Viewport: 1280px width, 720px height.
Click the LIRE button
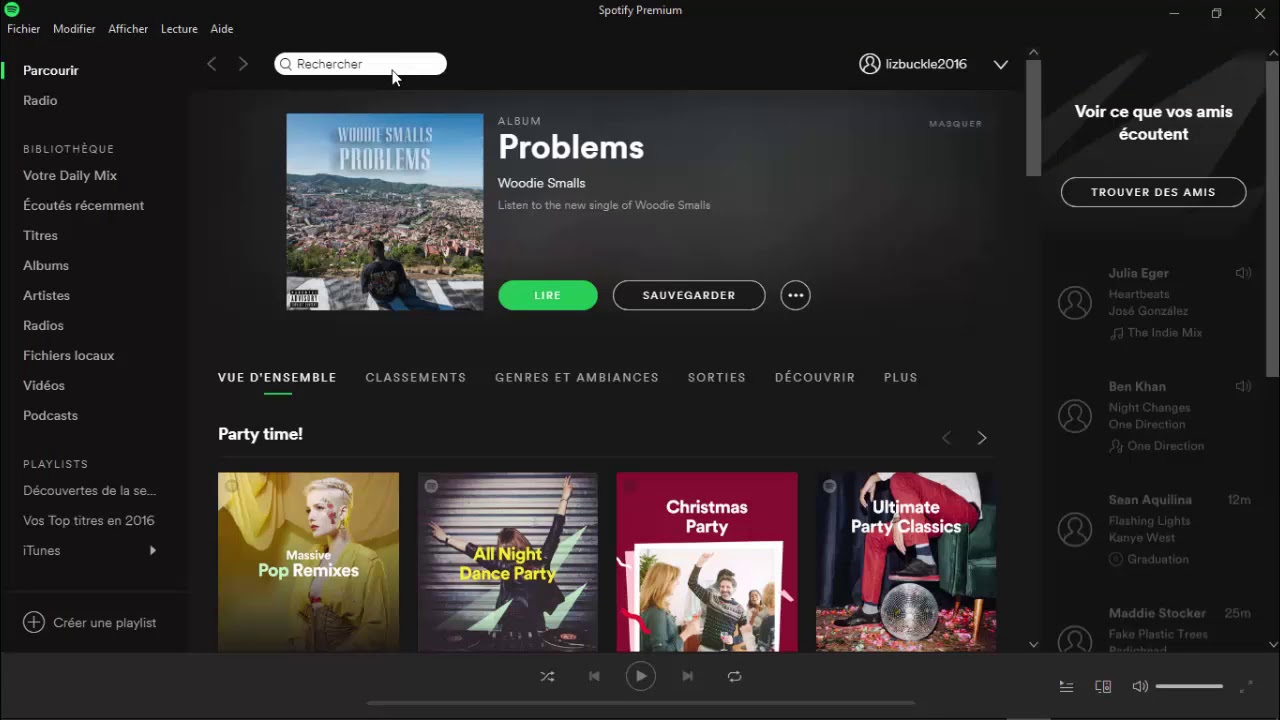click(548, 295)
